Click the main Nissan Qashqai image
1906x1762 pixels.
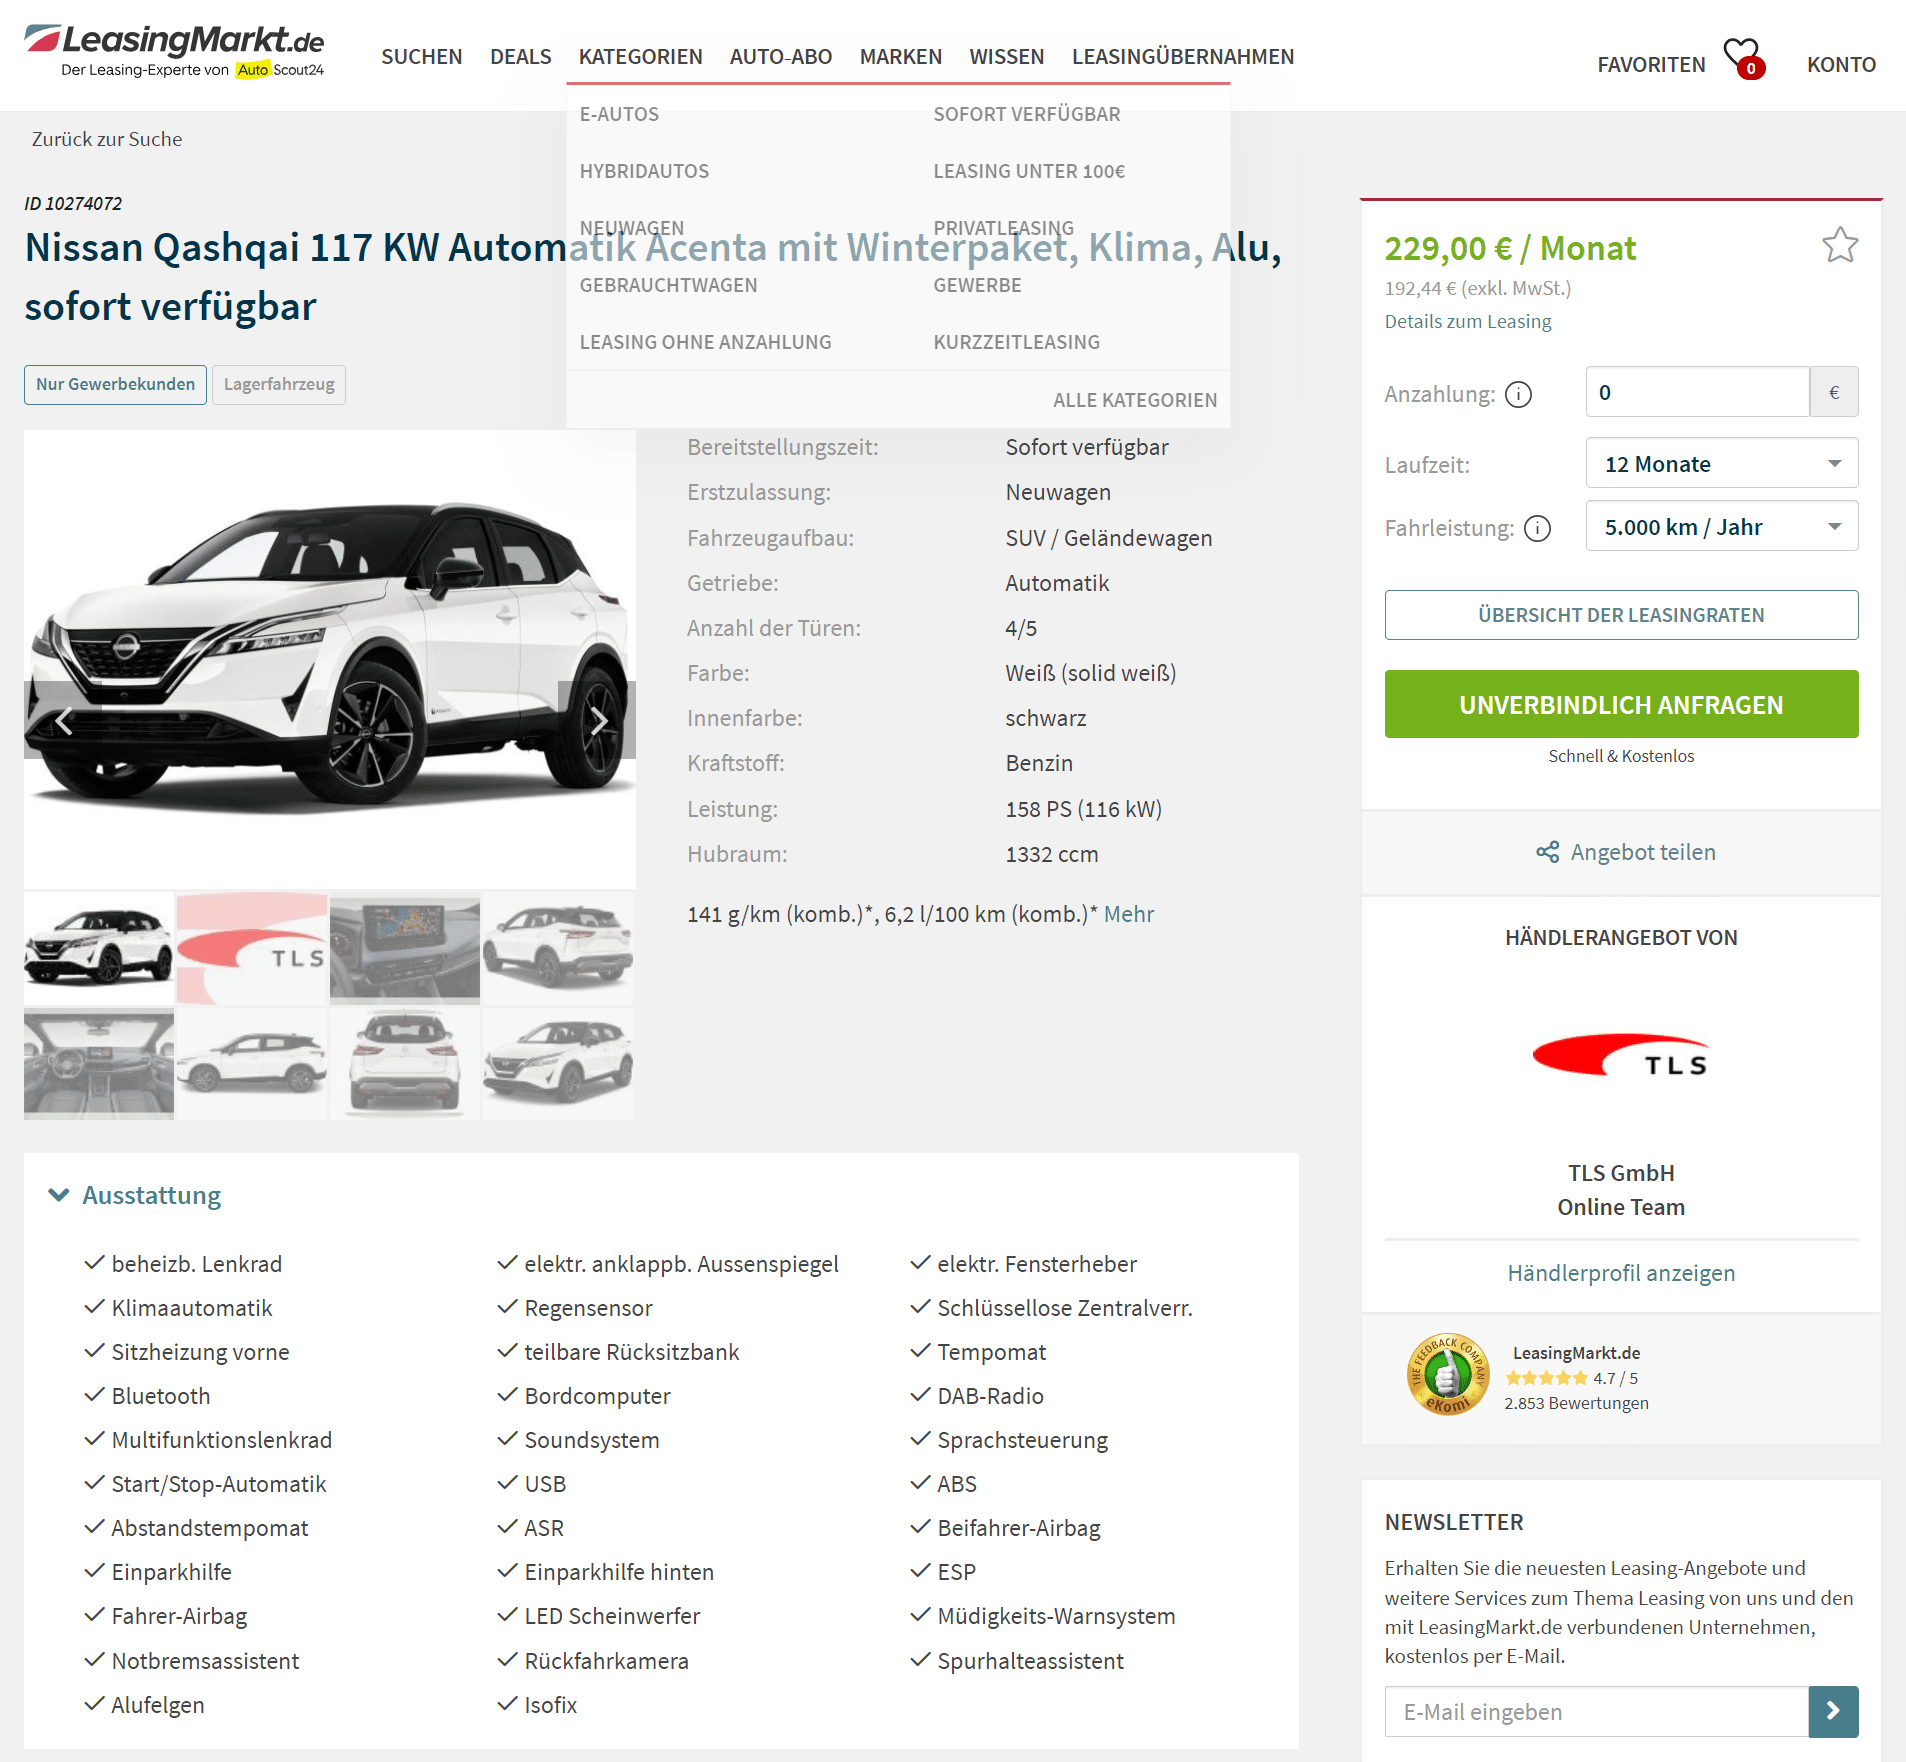pos(330,660)
